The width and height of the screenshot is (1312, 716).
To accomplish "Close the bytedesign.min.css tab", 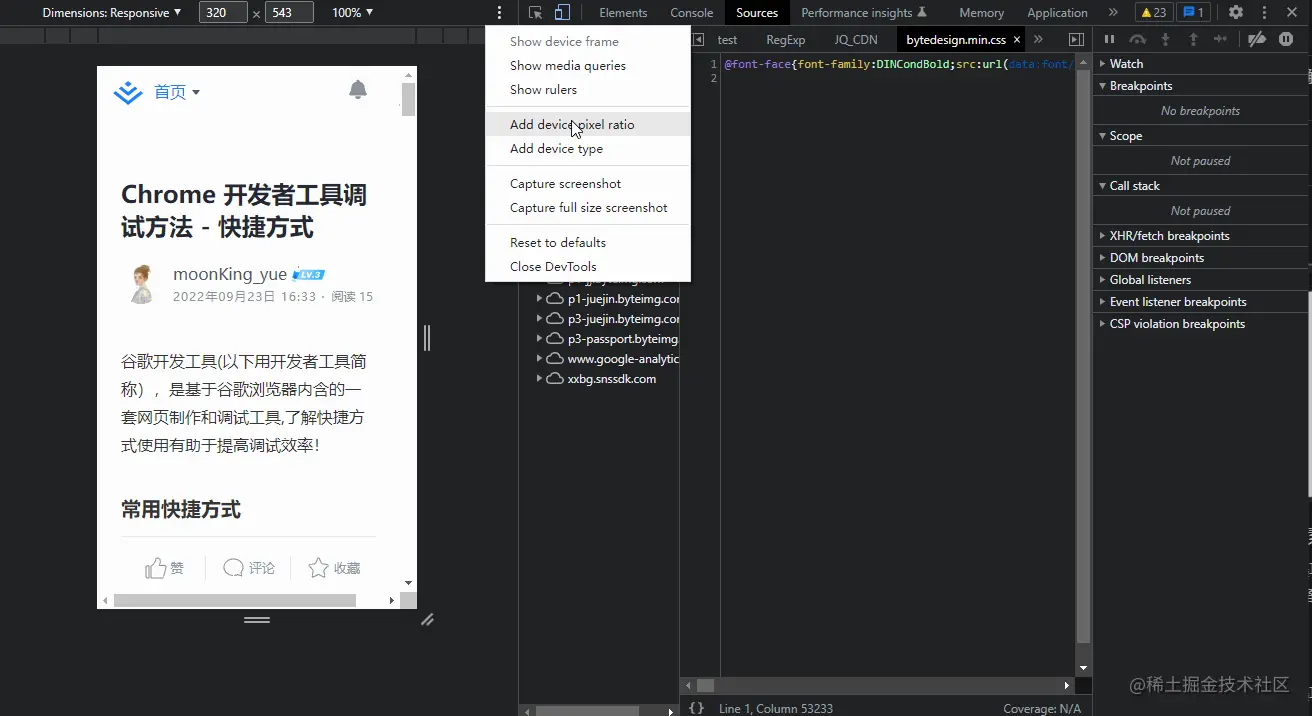I will (x=1017, y=40).
